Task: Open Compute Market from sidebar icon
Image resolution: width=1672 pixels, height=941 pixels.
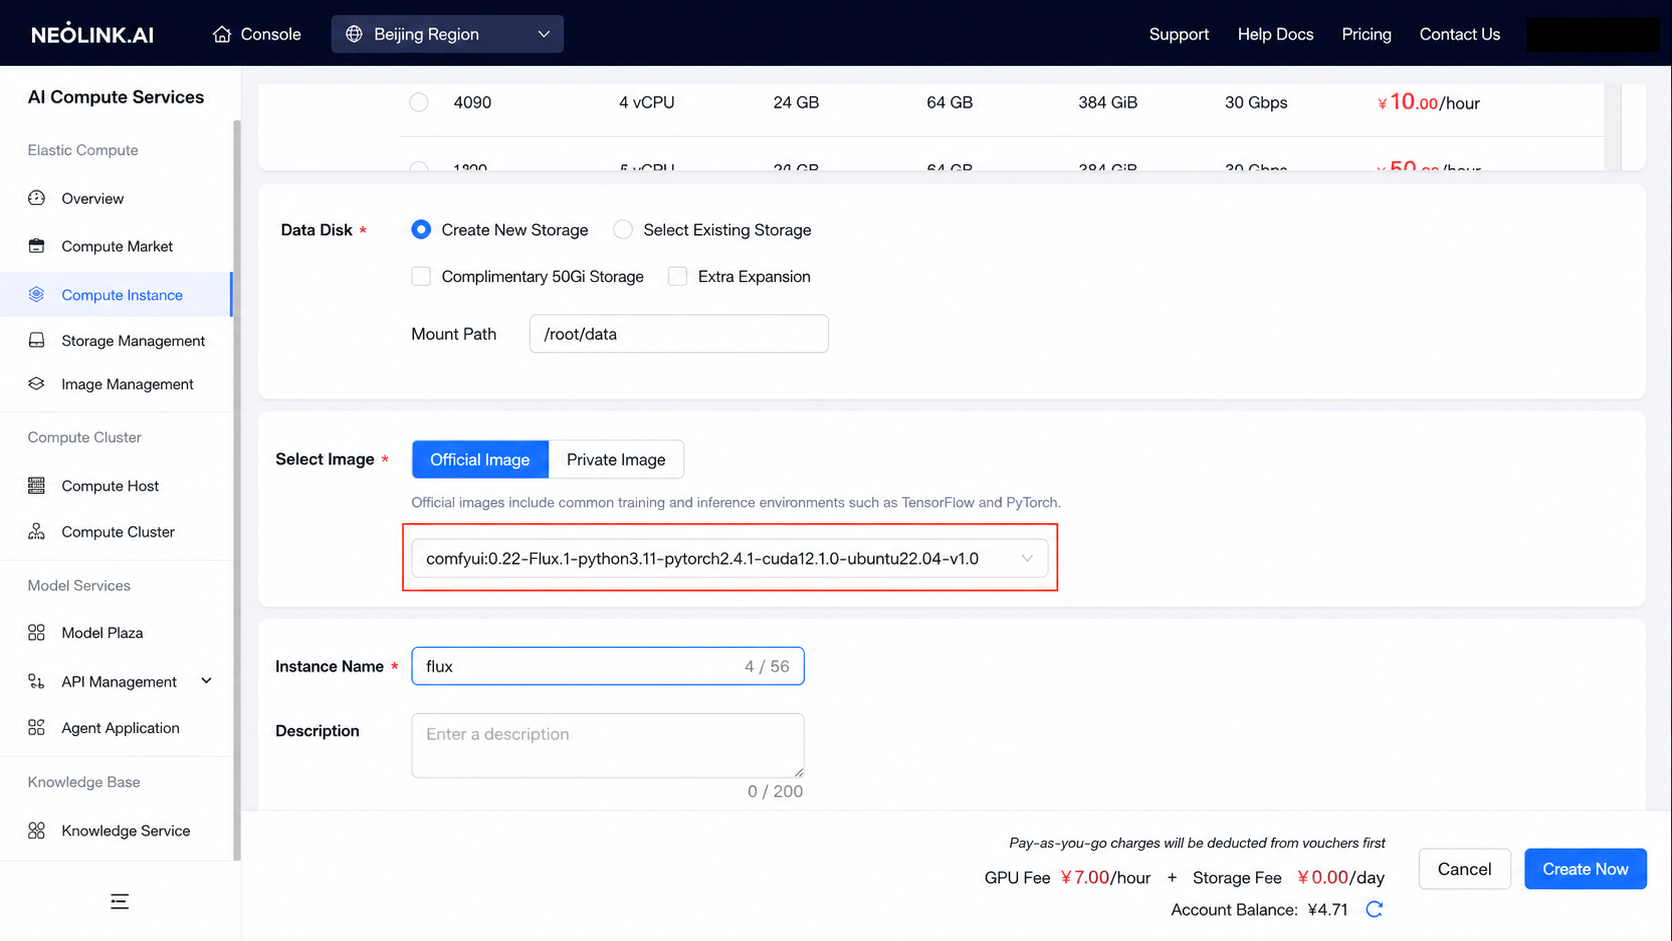Action: pos(37,246)
